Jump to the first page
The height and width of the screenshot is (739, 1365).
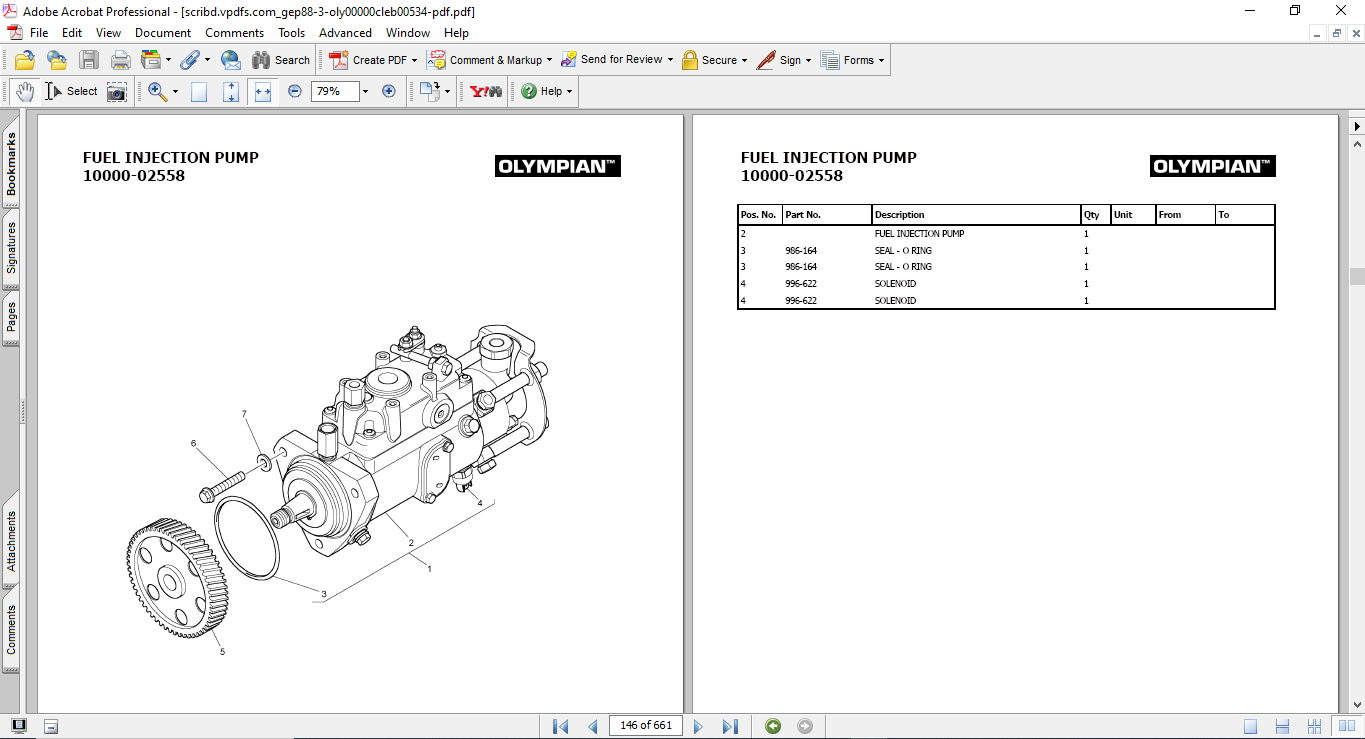[560, 726]
